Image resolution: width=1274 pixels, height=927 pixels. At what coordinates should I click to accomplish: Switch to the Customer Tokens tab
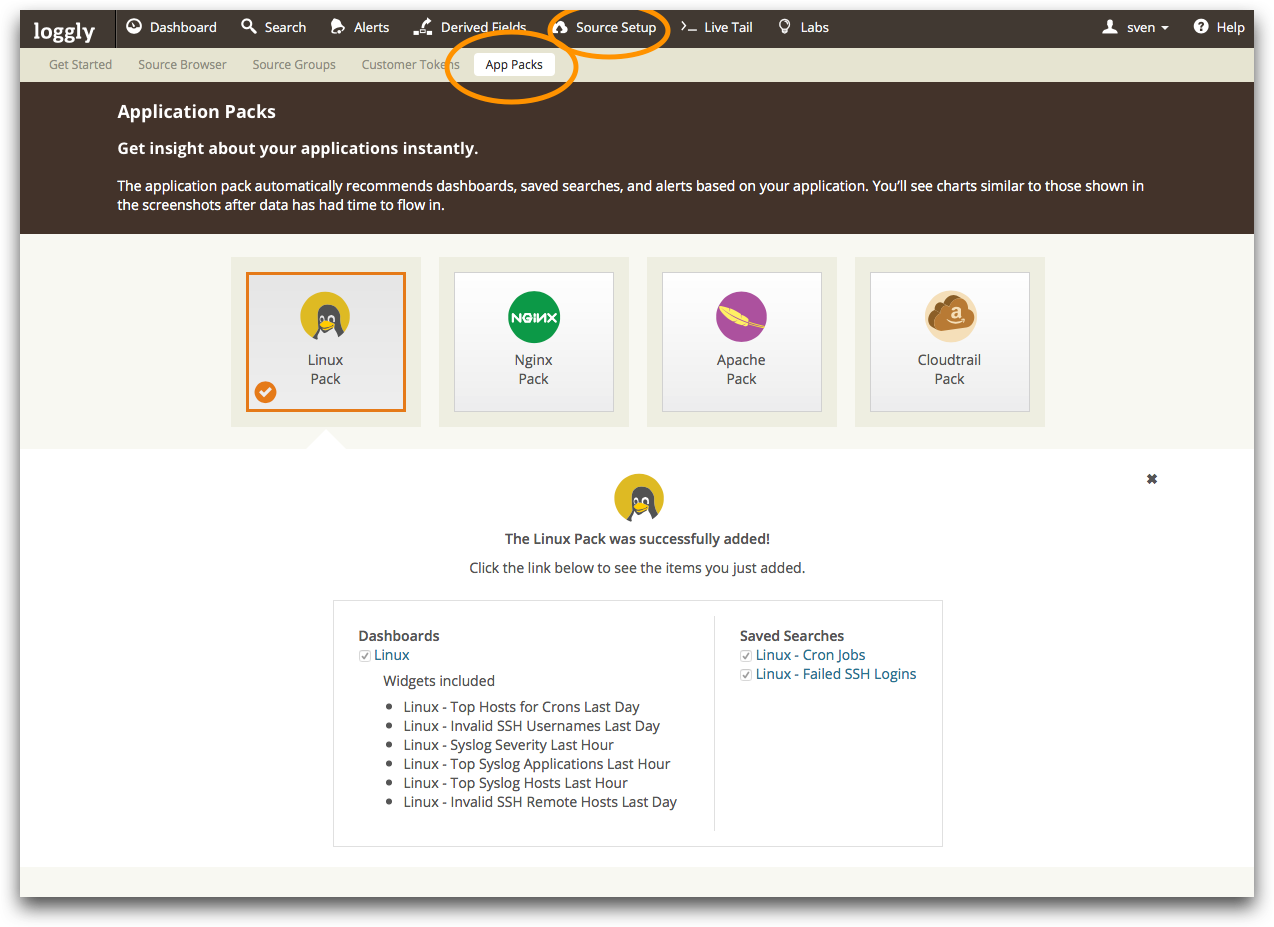coord(410,64)
